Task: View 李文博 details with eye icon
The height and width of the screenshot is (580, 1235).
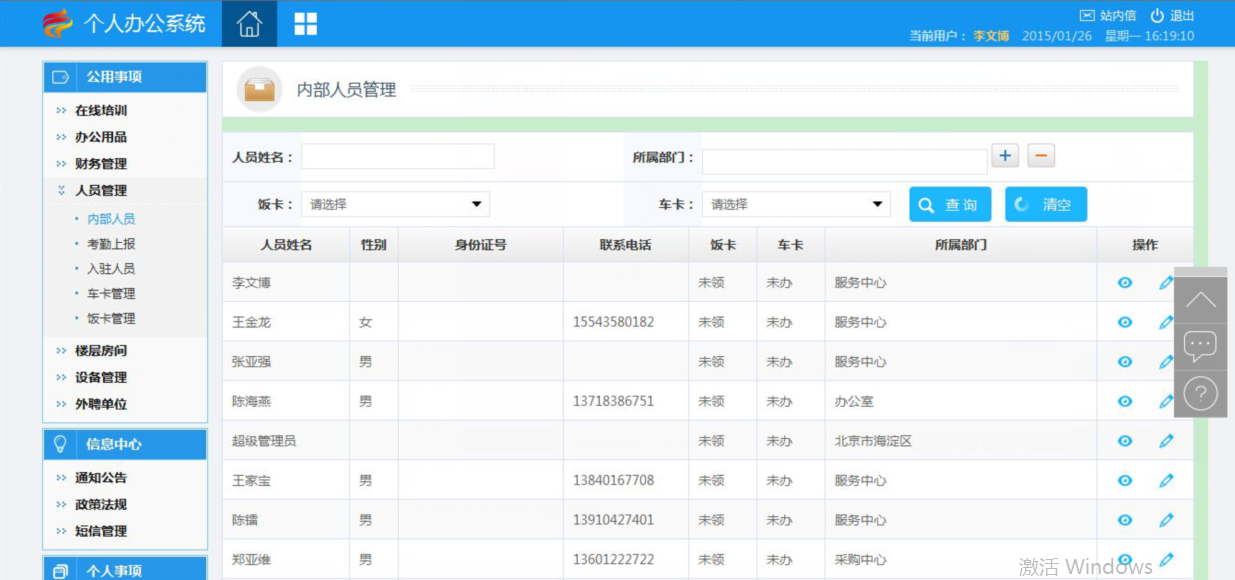Action: (1125, 283)
